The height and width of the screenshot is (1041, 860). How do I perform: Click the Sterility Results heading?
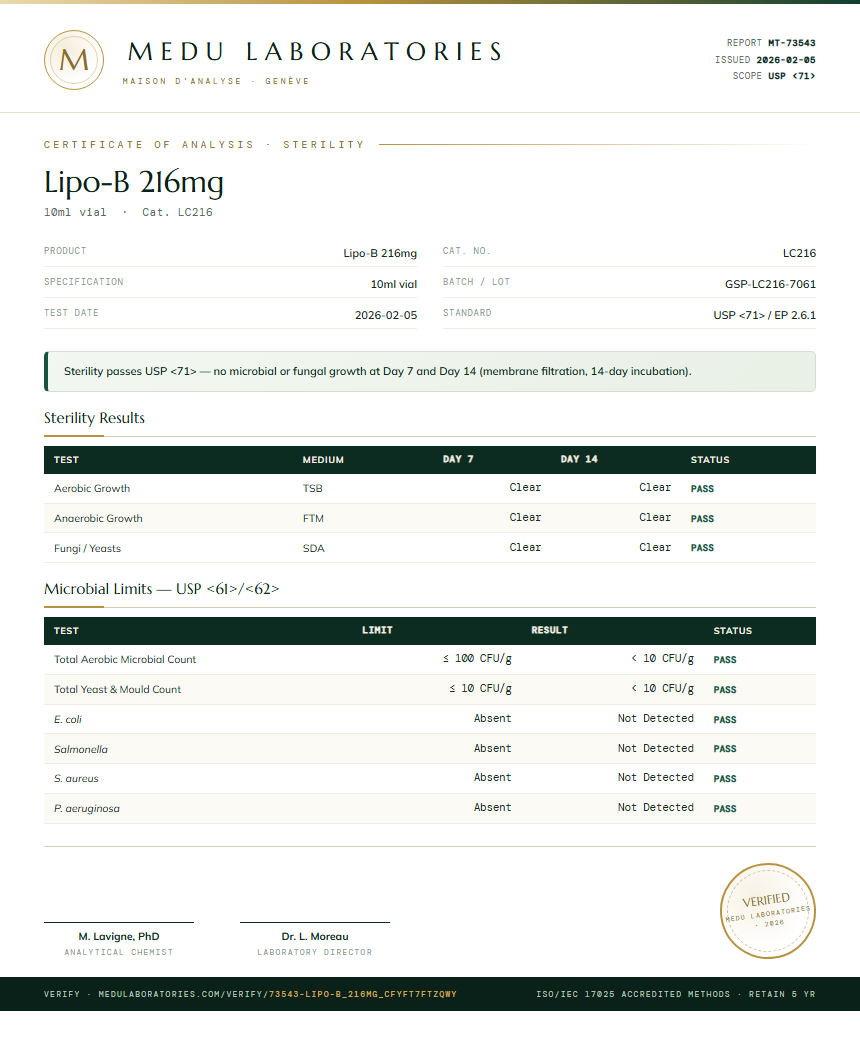(x=94, y=418)
